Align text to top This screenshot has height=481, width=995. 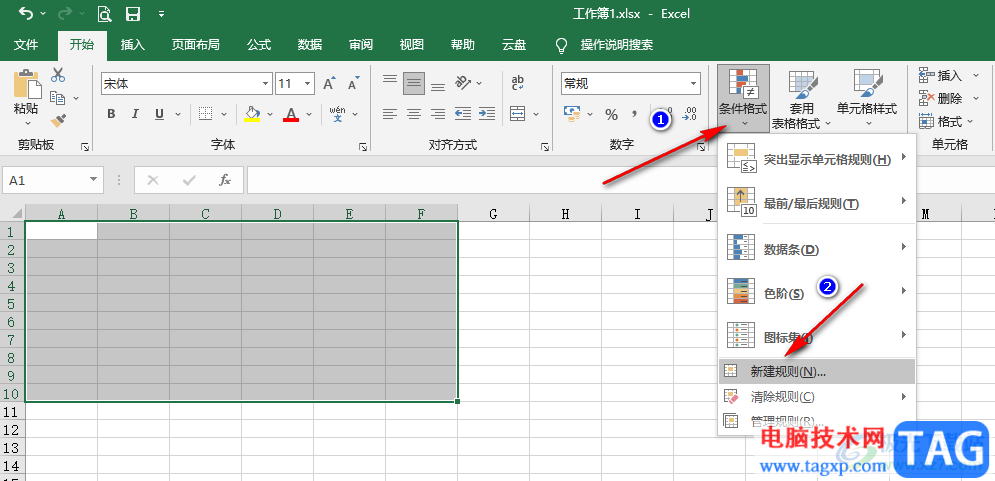click(x=390, y=81)
